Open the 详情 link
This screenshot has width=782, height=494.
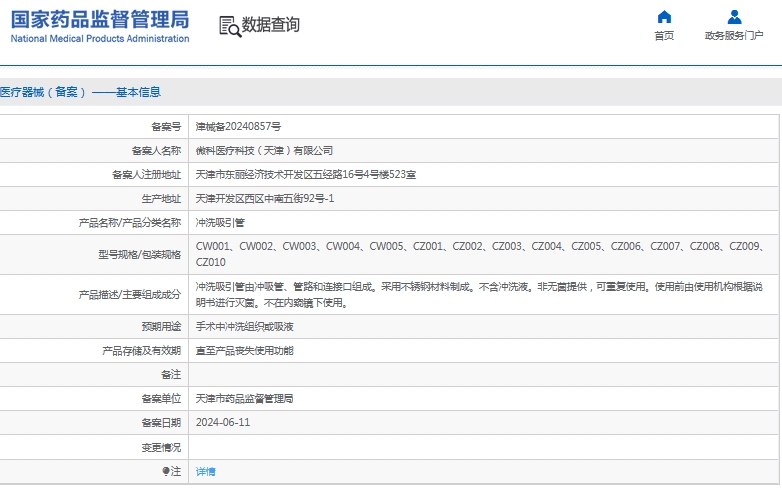click(205, 472)
